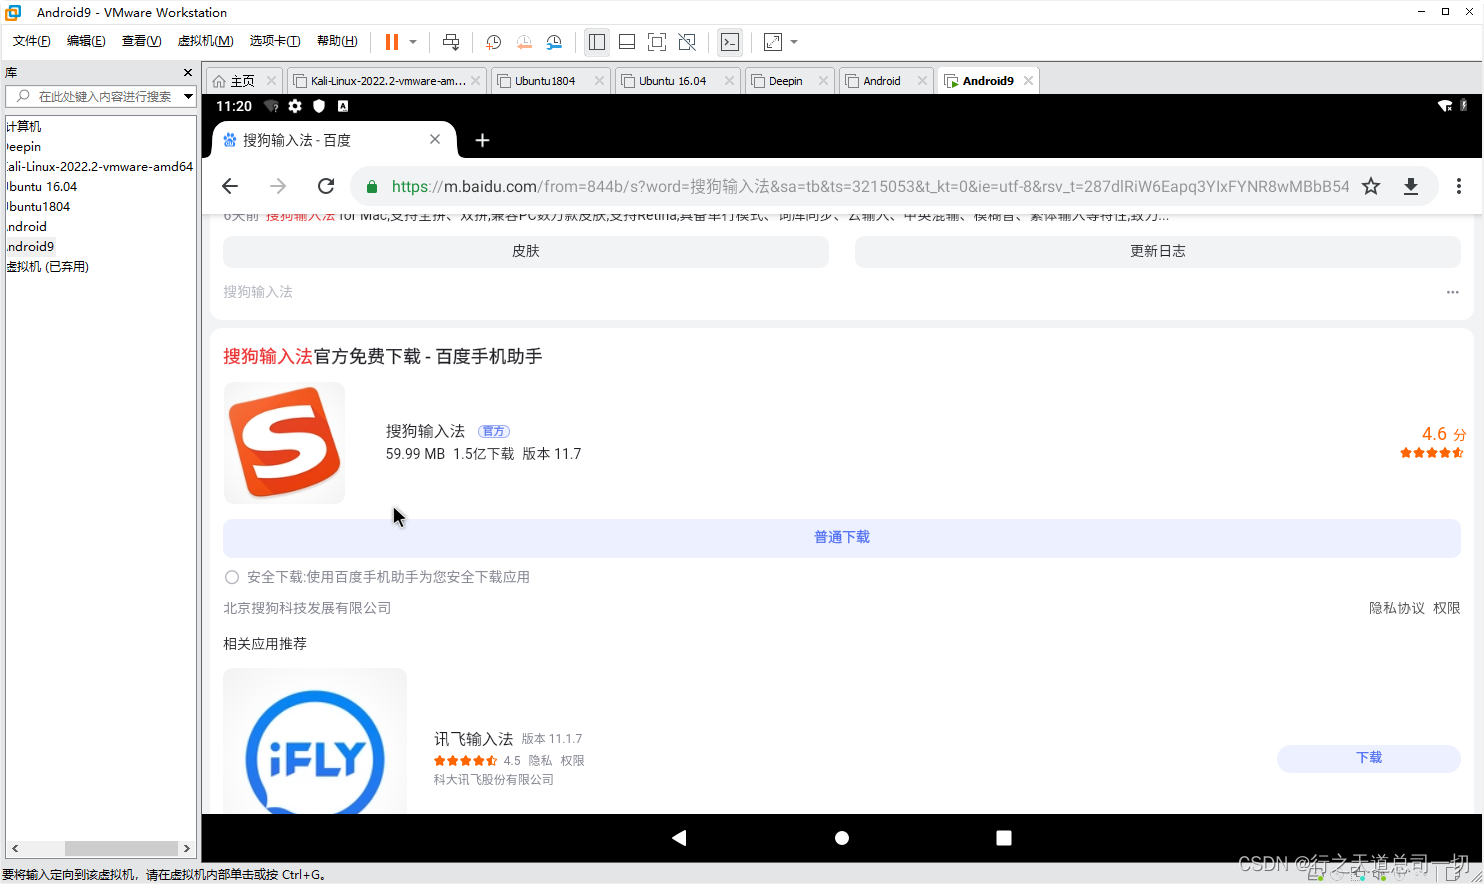Click the three-dot more options beside 搜狗输入法
This screenshot has width=1484, height=884.
1452,292
